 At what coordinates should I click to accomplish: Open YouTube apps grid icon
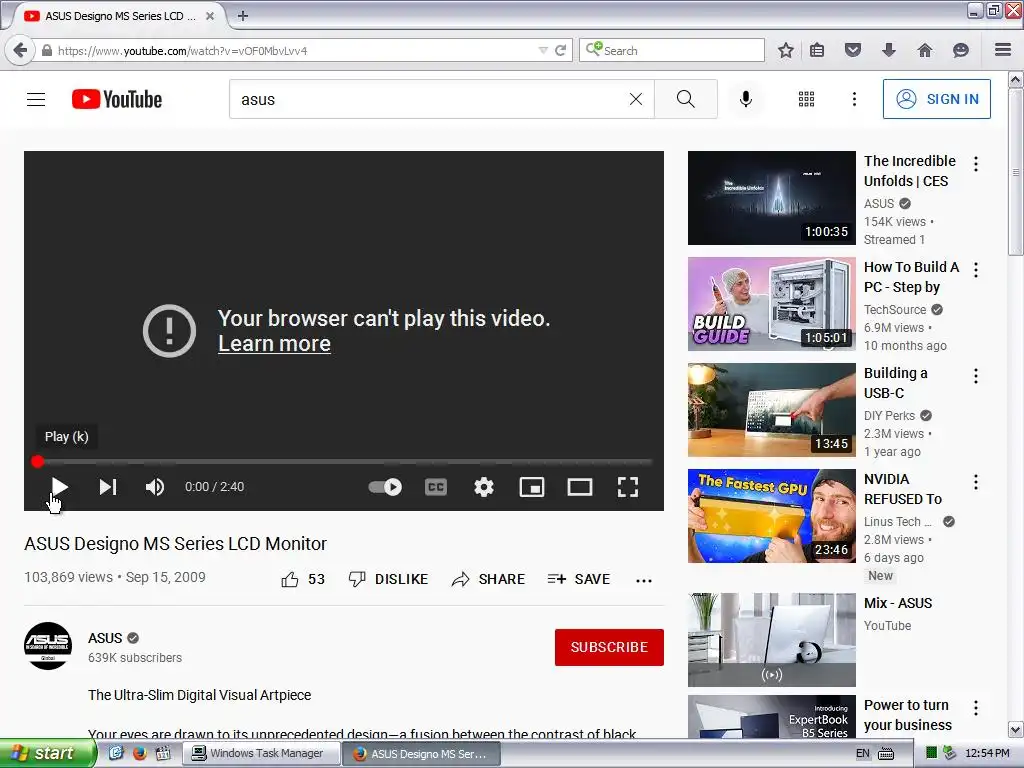(807, 99)
